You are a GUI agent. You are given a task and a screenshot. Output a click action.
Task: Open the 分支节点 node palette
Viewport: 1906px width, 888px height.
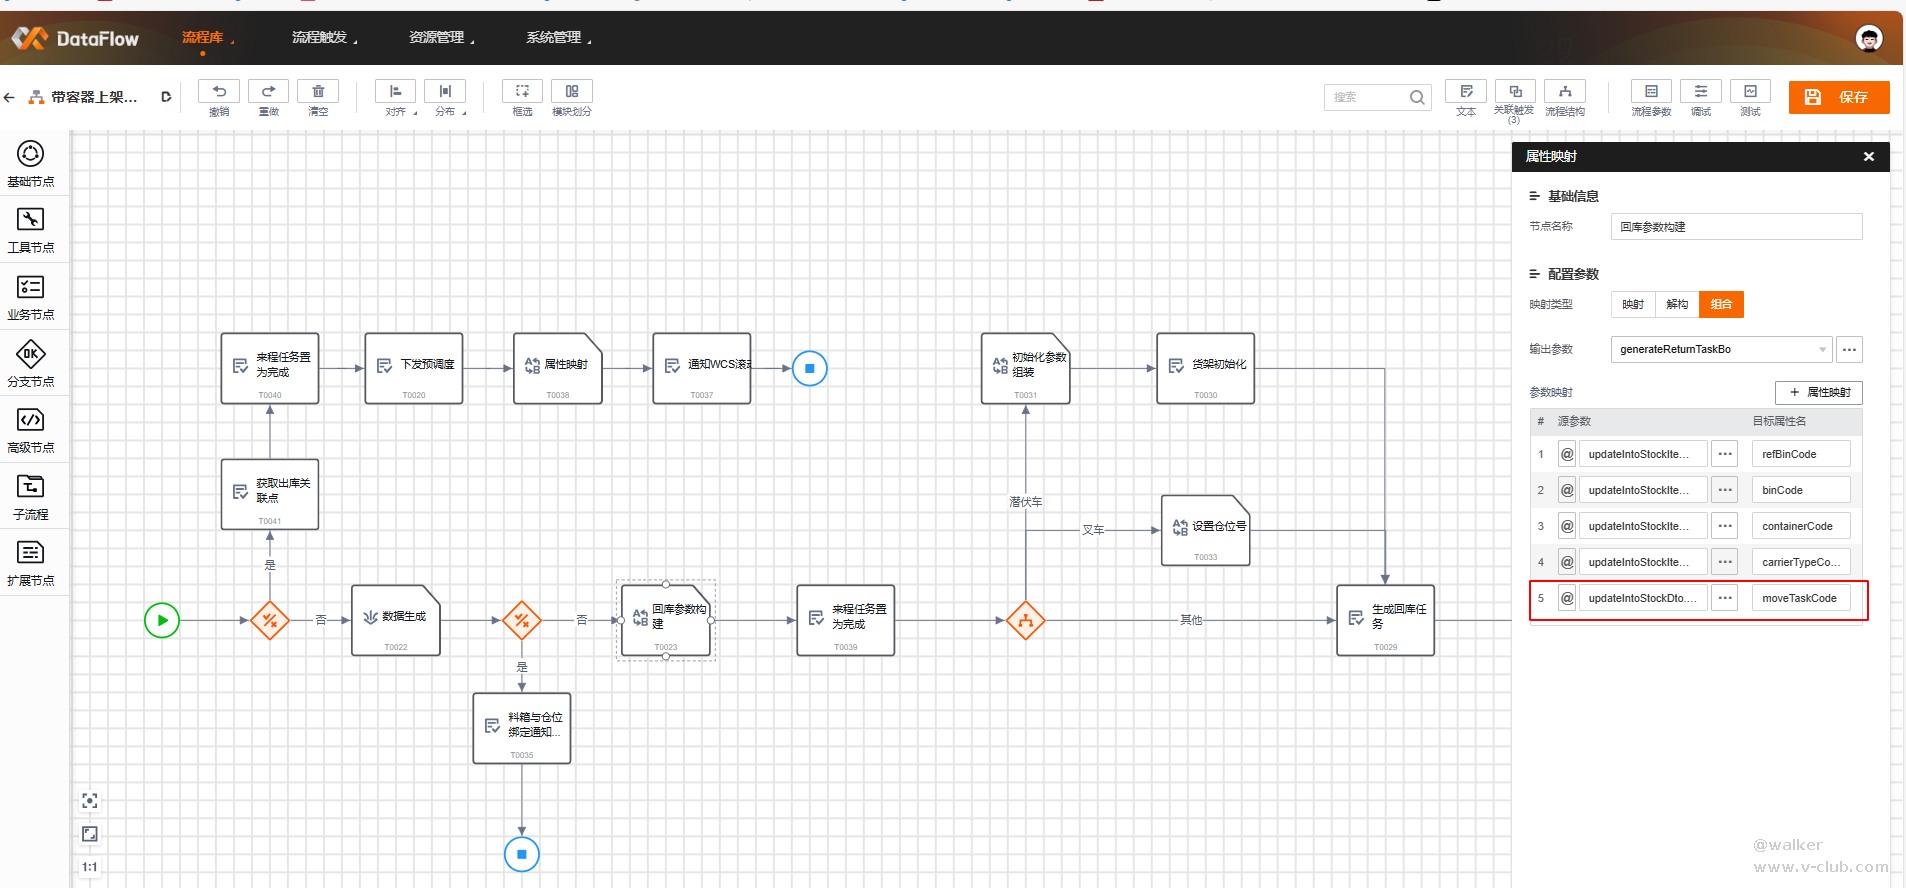pos(31,364)
